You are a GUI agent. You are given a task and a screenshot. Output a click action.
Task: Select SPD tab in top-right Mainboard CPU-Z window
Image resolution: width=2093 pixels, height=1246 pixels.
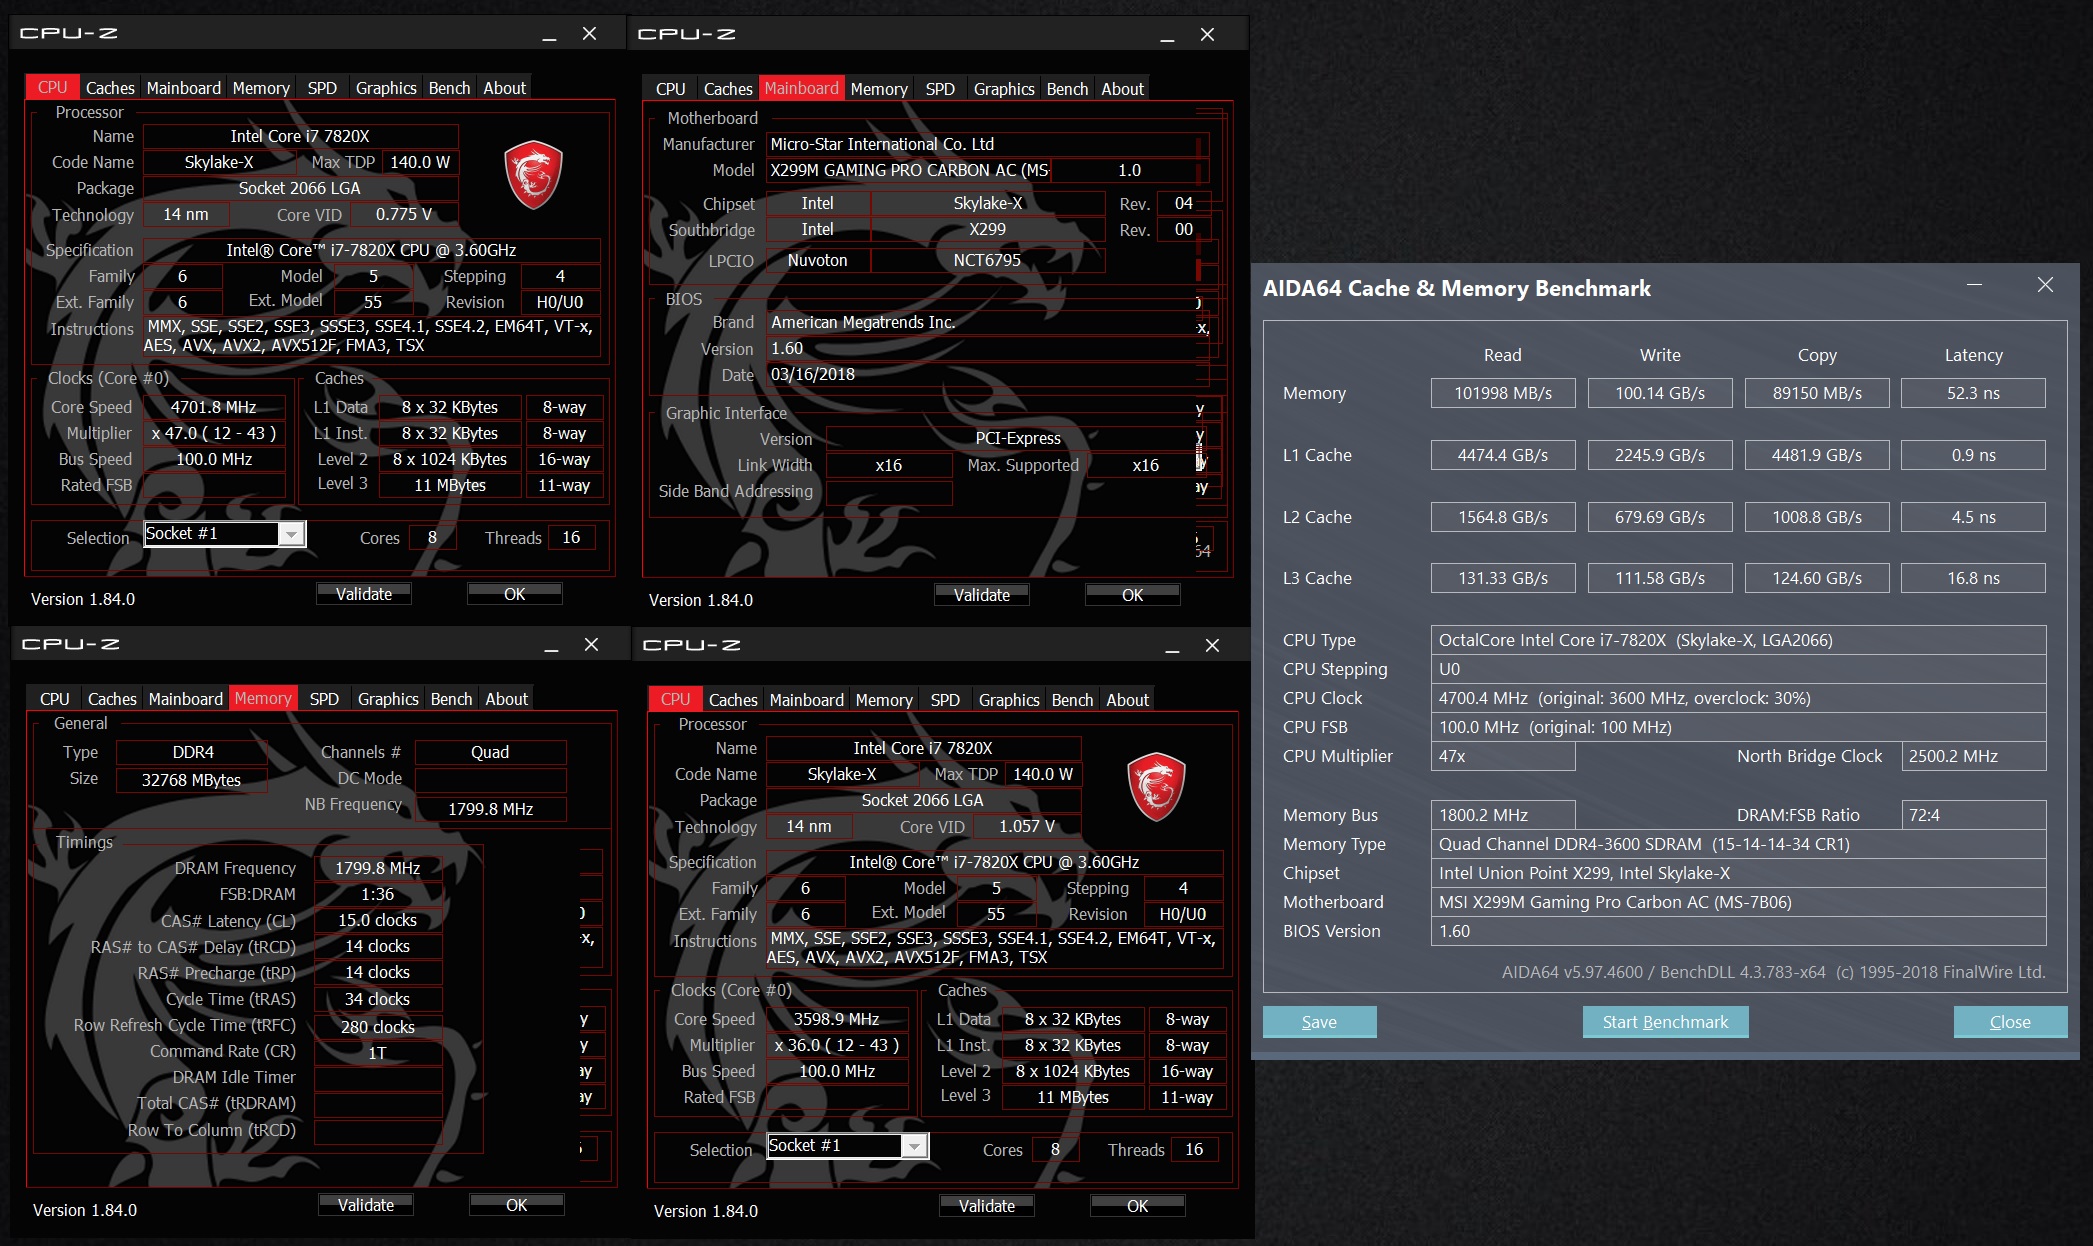click(x=940, y=89)
